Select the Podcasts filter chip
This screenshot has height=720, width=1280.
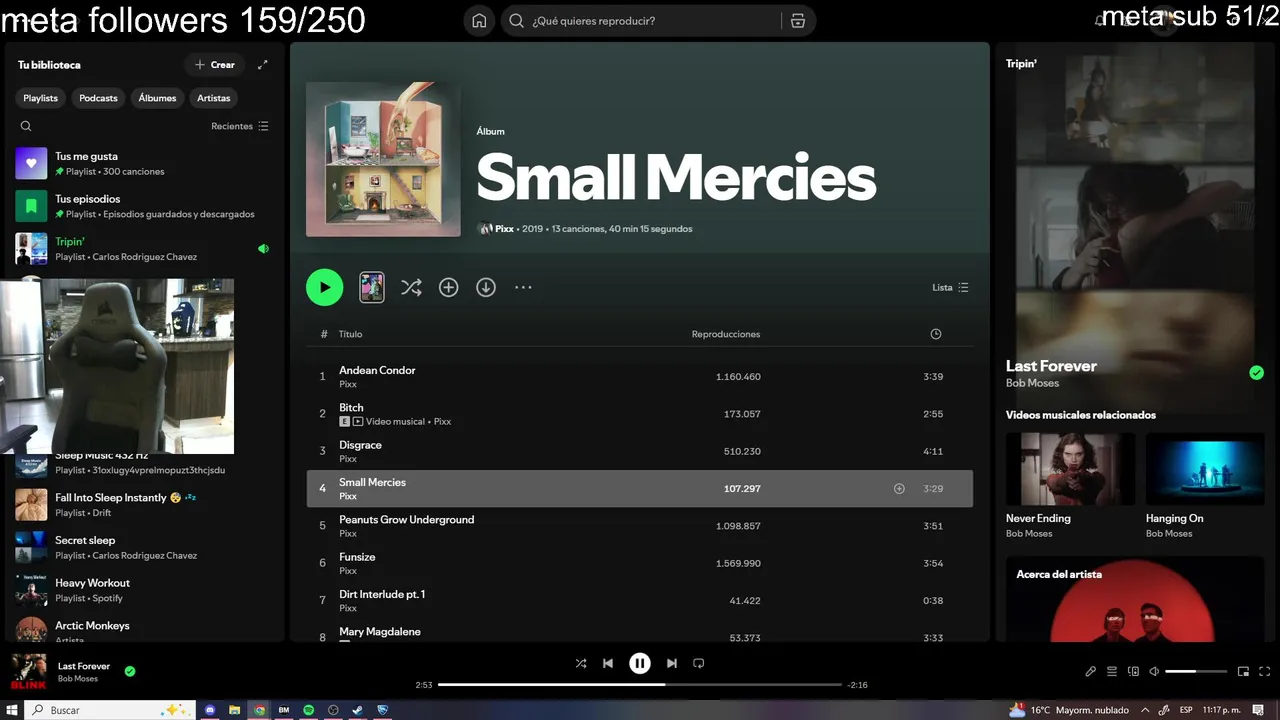(x=98, y=98)
